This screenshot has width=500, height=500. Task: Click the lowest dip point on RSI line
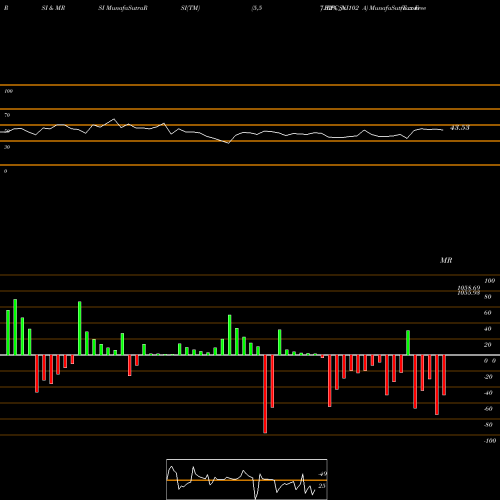pos(228,143)
